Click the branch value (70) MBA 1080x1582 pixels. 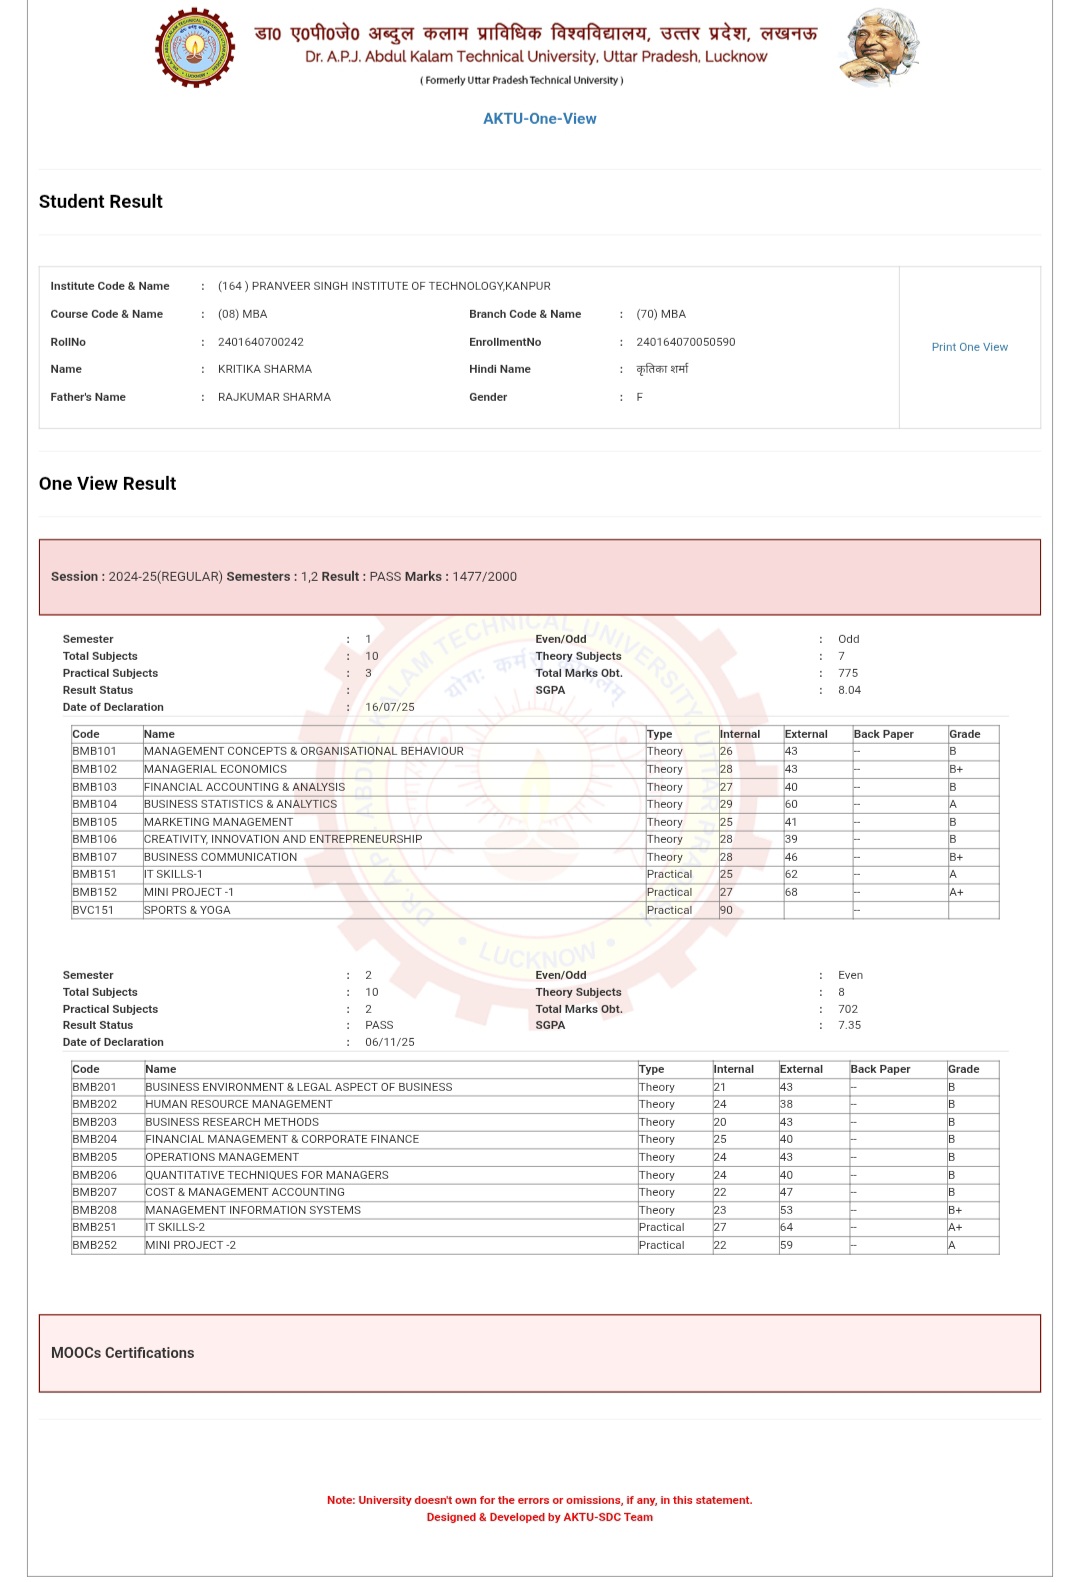pos(661,314)
